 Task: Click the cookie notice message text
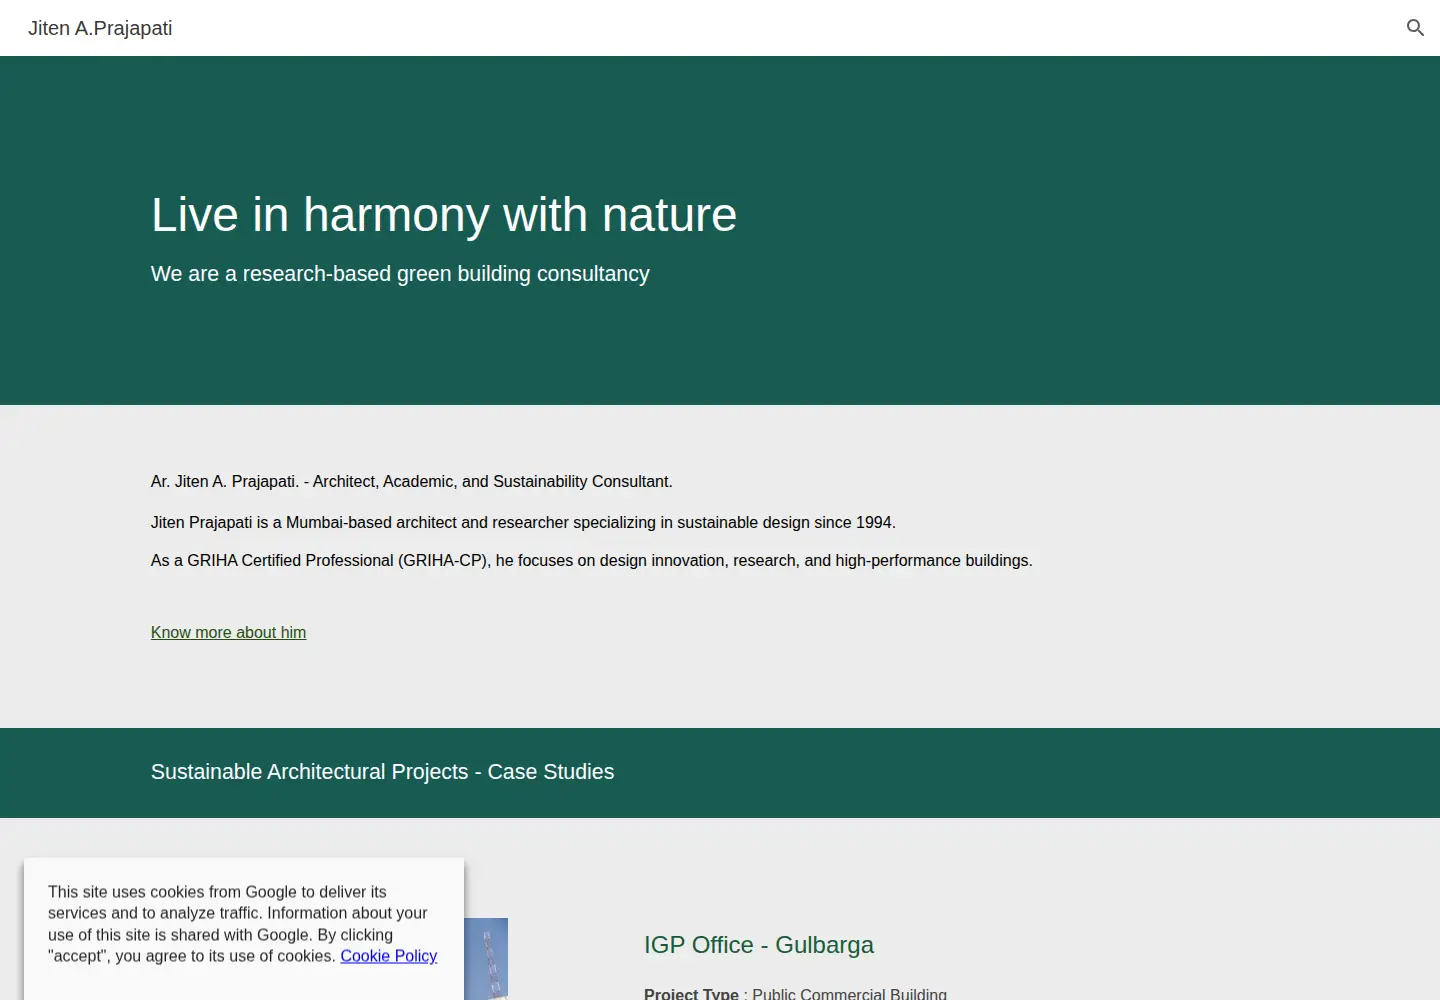[243, 924]
